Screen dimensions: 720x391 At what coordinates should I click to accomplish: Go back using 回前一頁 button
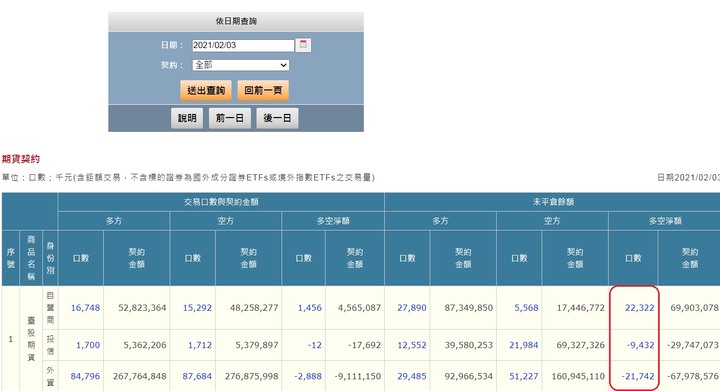[x=263, y=90]
